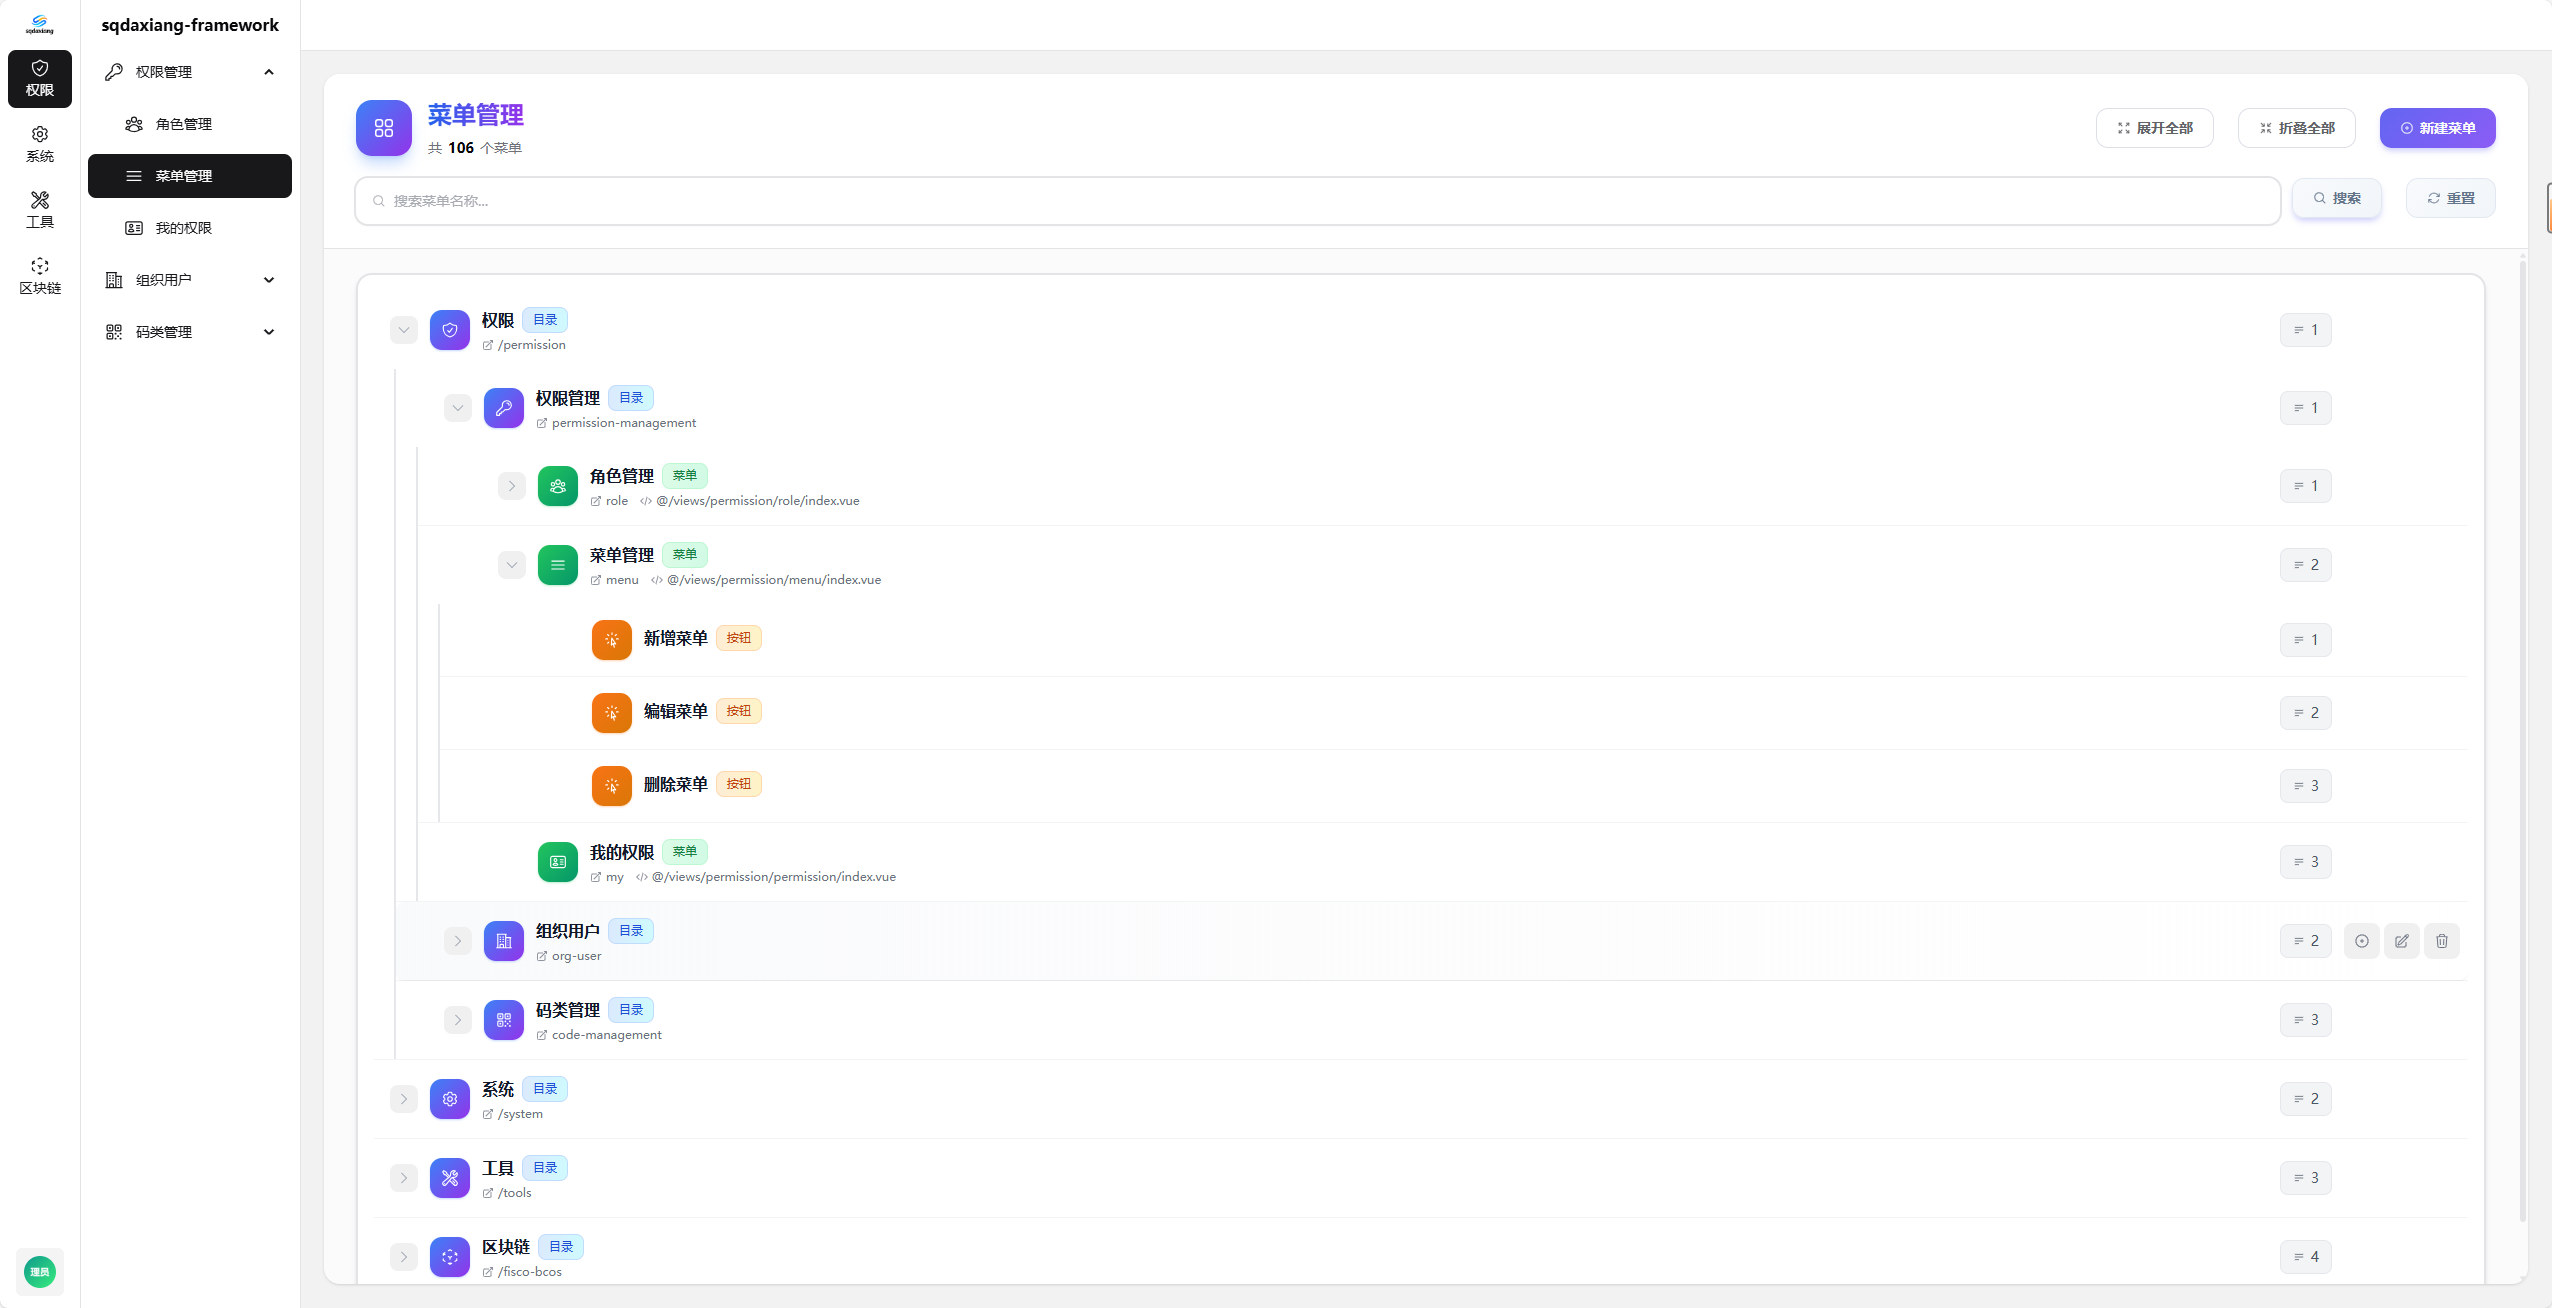This screenshot has height=1308, width=2552.
Task: Click the edit pencil icon on 组织用户 row
Action: click(x=2401, y=941)
